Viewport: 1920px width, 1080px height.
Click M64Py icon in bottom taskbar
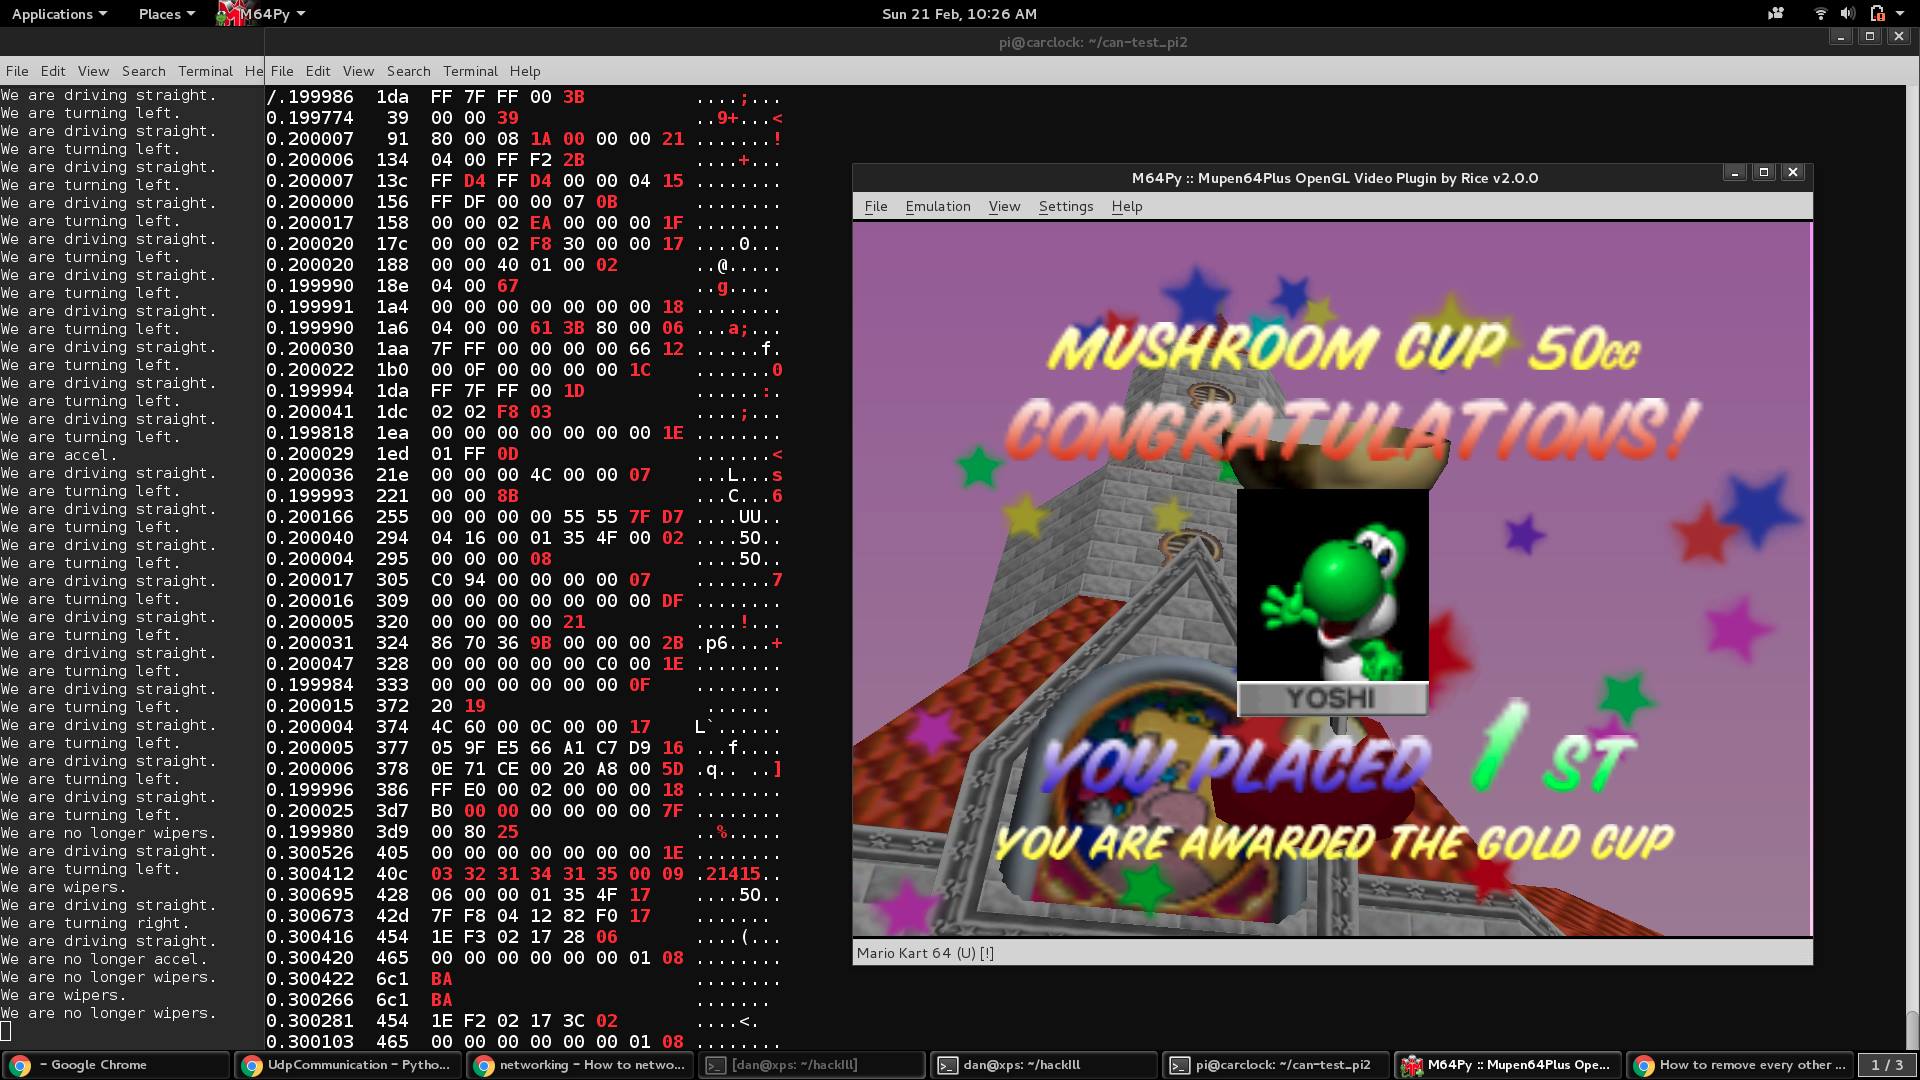(x=1411, y=1065)
